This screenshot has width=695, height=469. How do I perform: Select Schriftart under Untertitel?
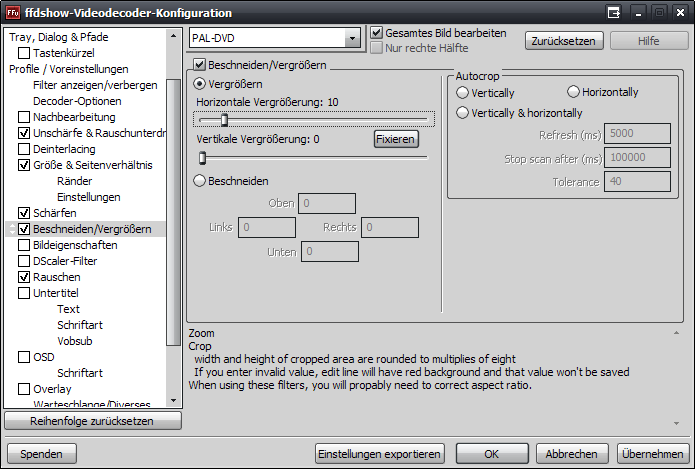80,325
